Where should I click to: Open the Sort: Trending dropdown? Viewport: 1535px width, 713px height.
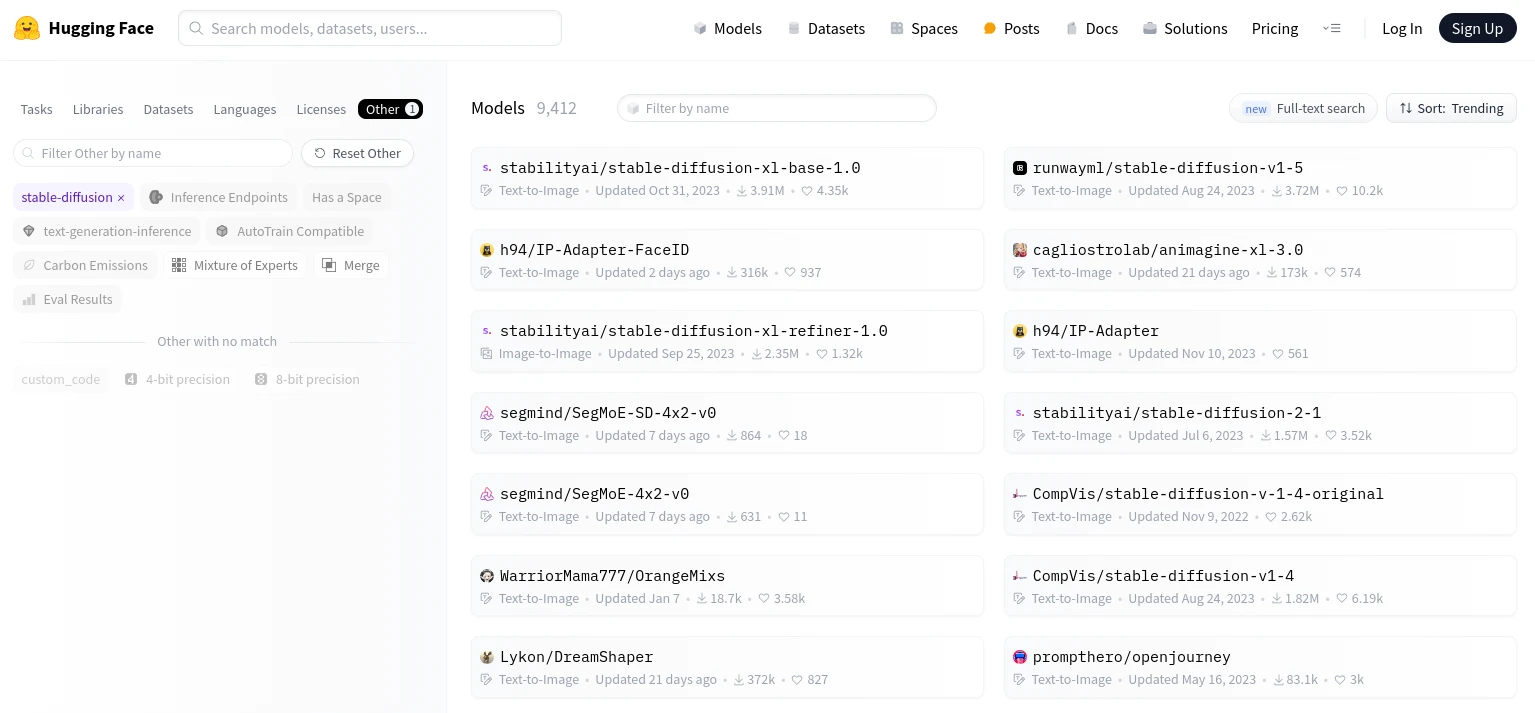[x=1451, y=108]
